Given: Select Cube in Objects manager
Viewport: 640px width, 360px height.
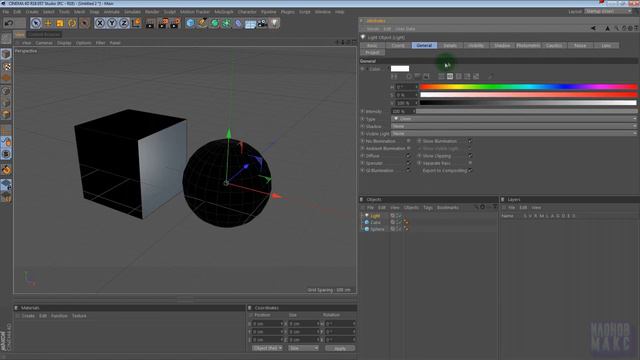Looking at the screenshot, I should point(375,222).
